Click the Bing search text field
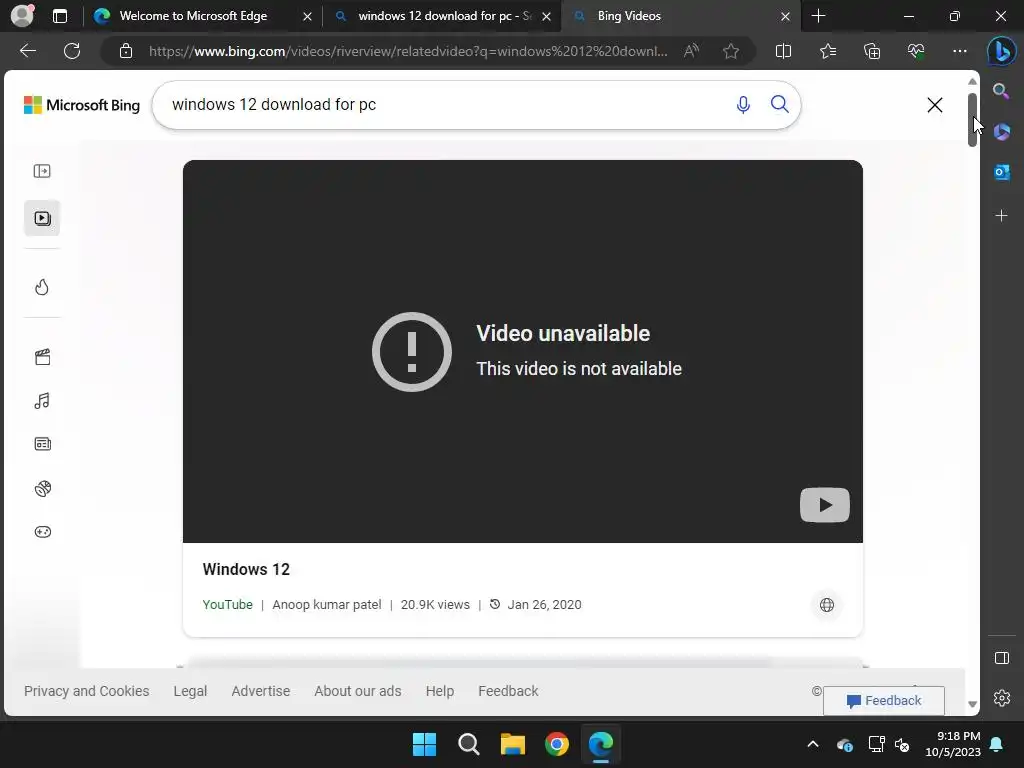The width and height of the screenshot is (1024, 768). coord(444,104)
